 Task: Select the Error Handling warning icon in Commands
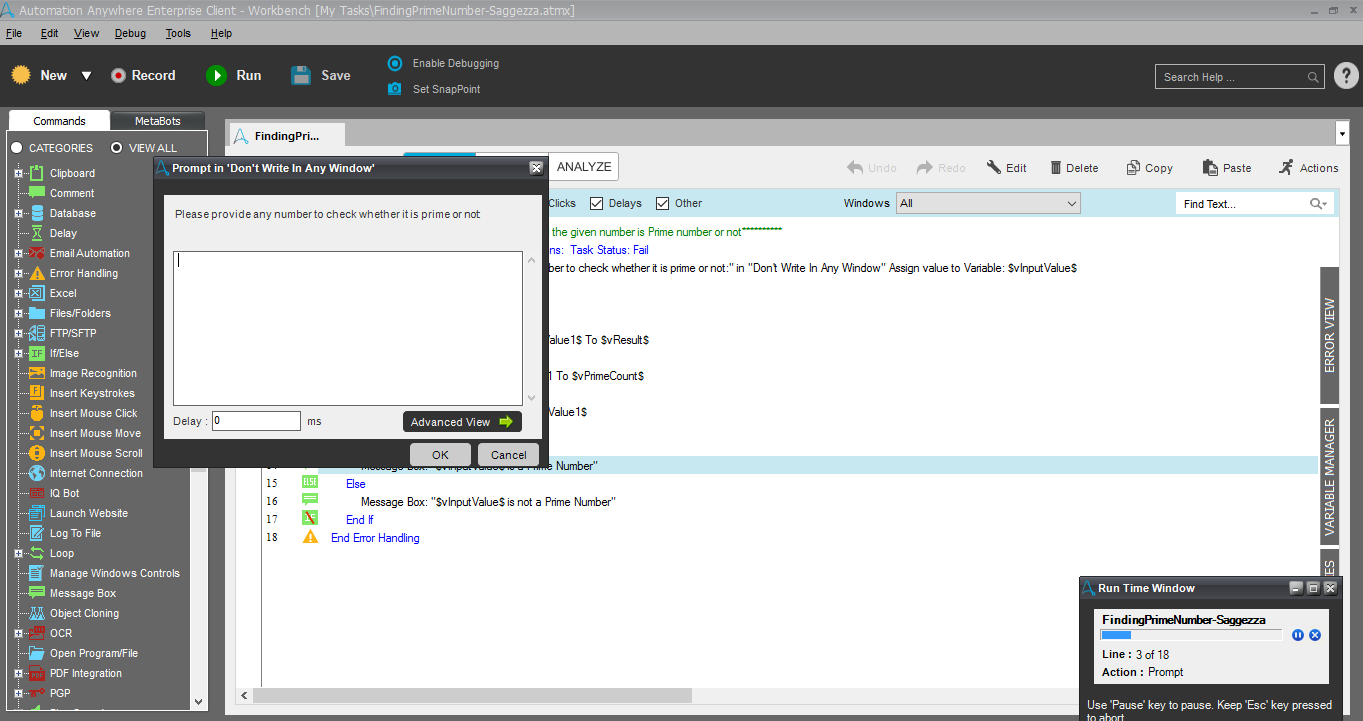click(x=35, y=273)
